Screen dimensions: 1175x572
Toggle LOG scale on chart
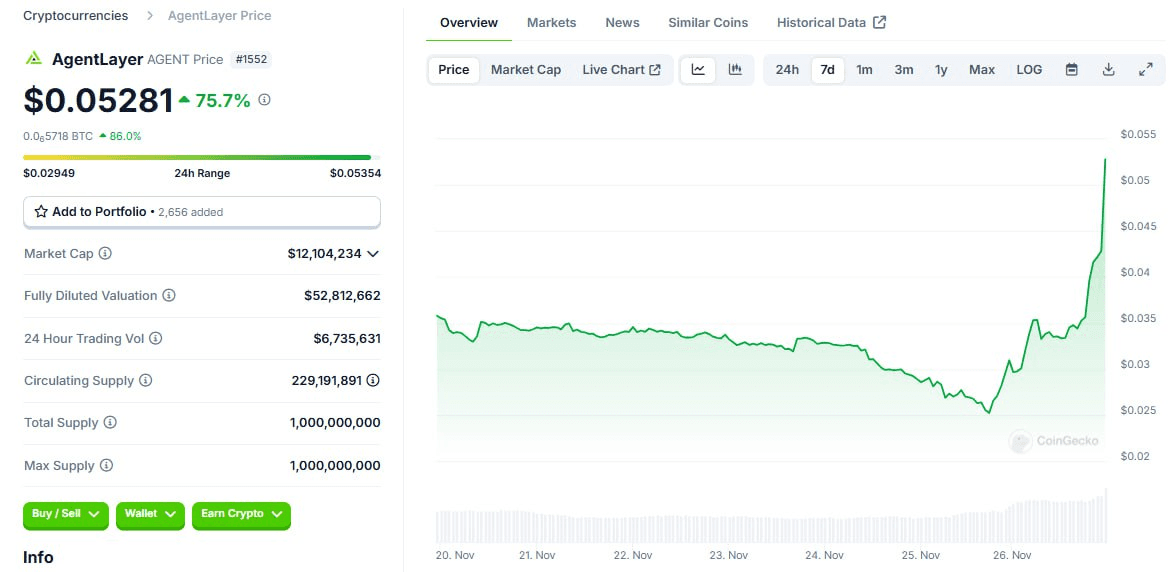pos(1029,70)
